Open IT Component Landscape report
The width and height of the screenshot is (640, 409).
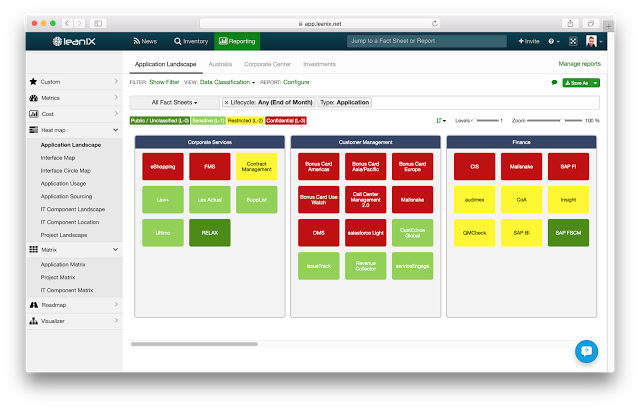[x=73, y=209]
